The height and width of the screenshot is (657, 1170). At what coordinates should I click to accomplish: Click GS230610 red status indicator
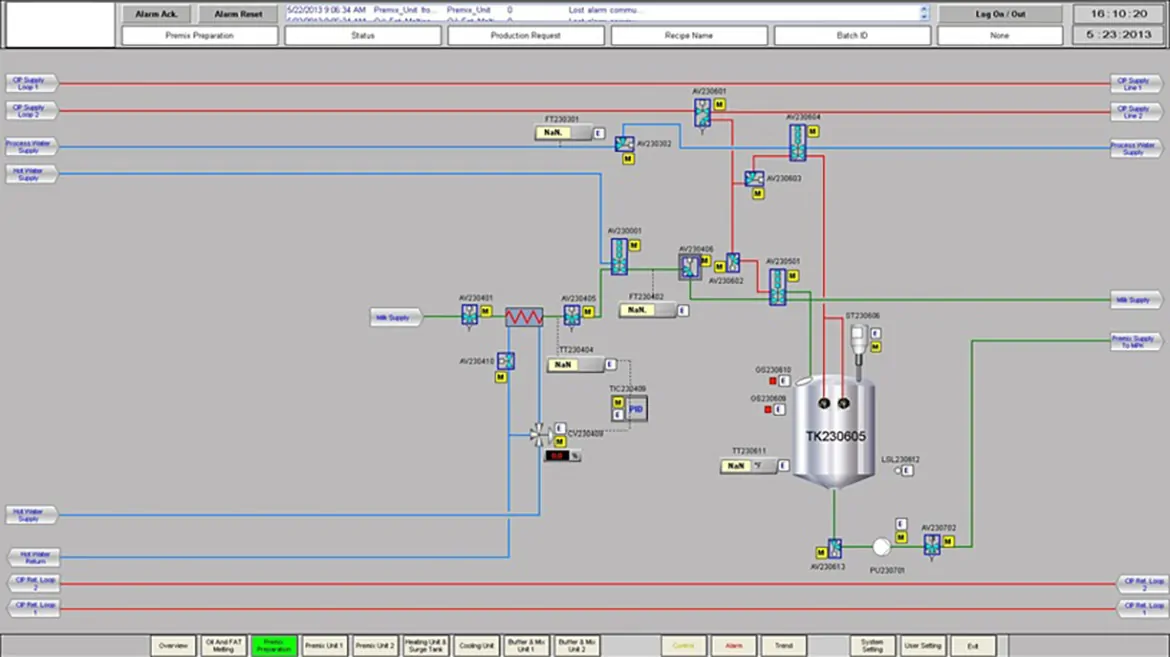772,381
